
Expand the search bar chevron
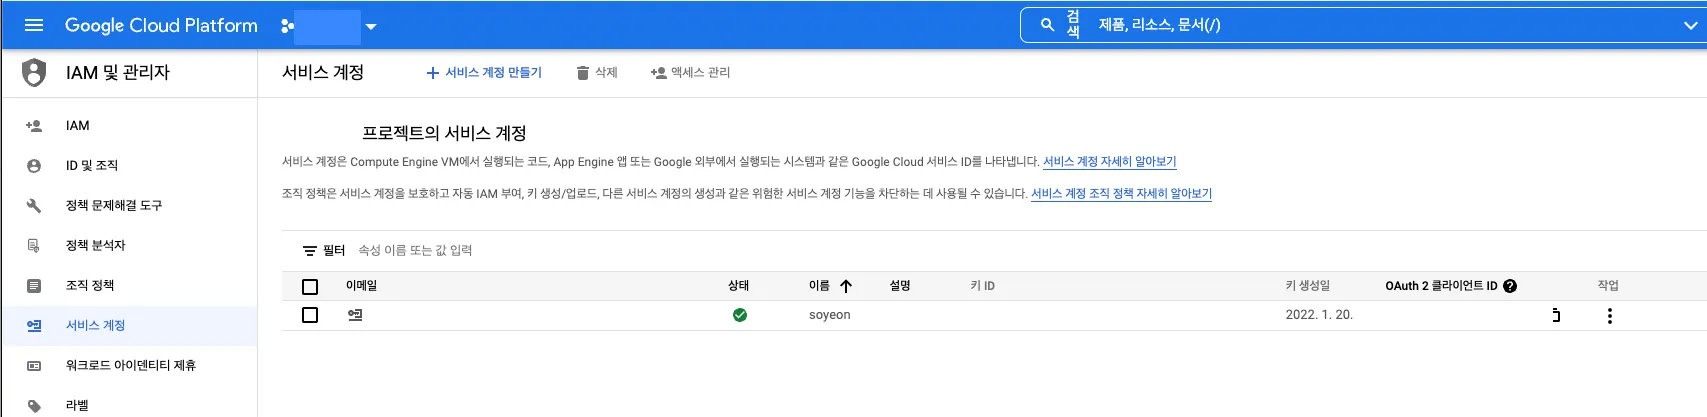[x=1689, y=26]
